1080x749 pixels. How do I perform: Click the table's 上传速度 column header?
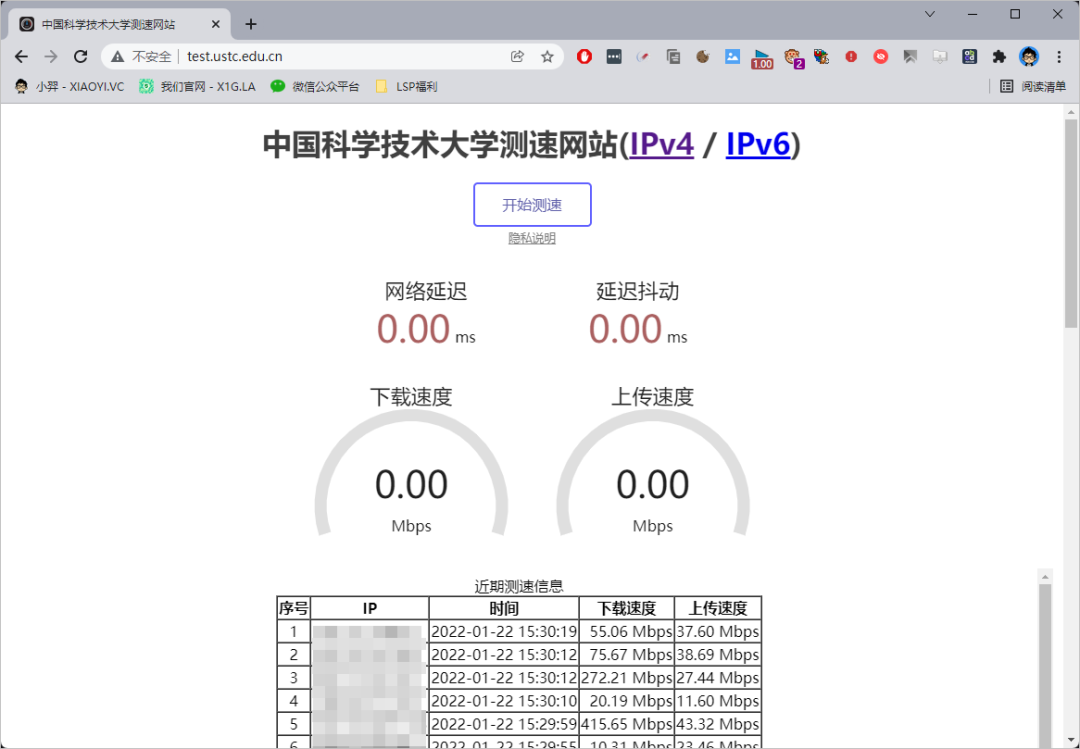[718, 608]
